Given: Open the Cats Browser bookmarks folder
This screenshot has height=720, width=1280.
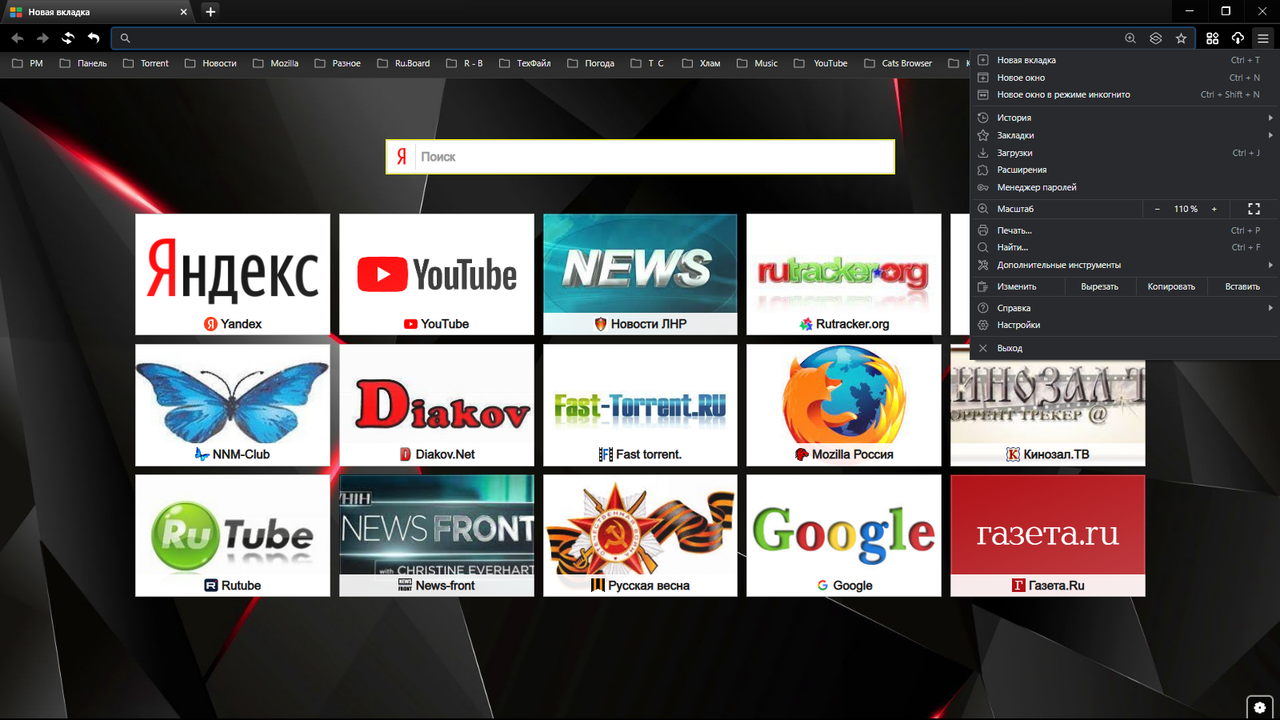Looking at the screenshot, I should 897,63.
